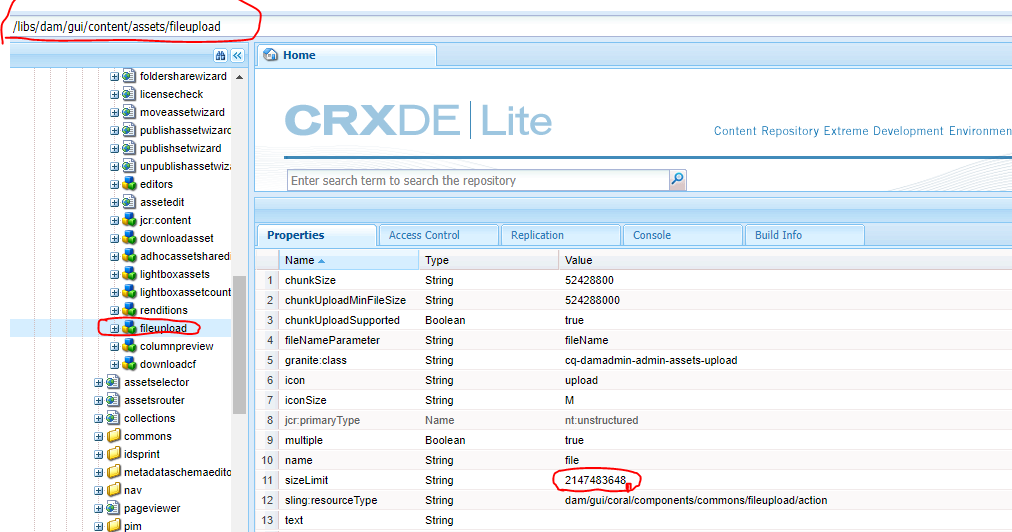Click the pageviewer node icon

pos(113,508)
